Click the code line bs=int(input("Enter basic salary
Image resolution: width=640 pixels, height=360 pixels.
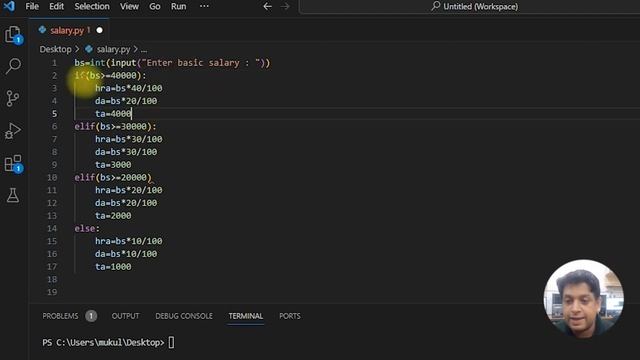172,63
